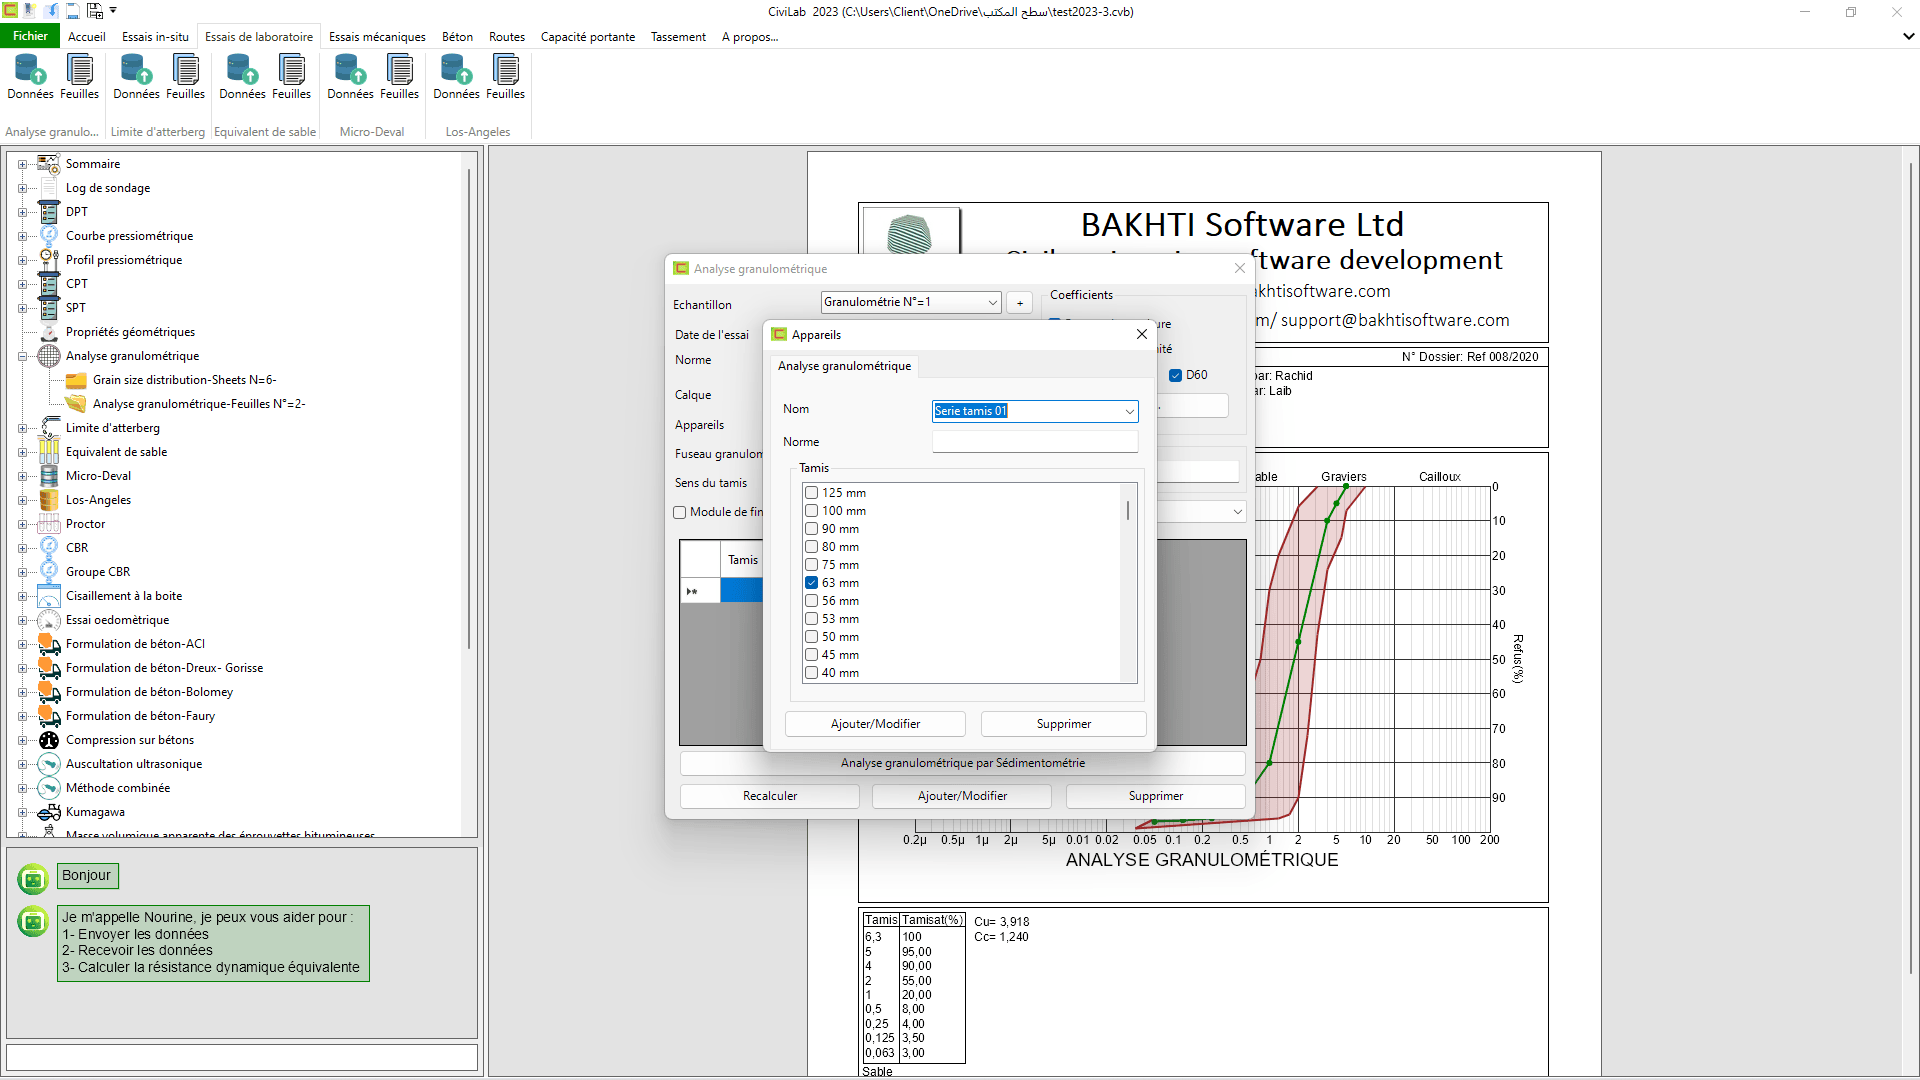This screenshot has width=1920, height=1080.
Task: Select Micro-Deval tree icon
Action: click(49, 476)
